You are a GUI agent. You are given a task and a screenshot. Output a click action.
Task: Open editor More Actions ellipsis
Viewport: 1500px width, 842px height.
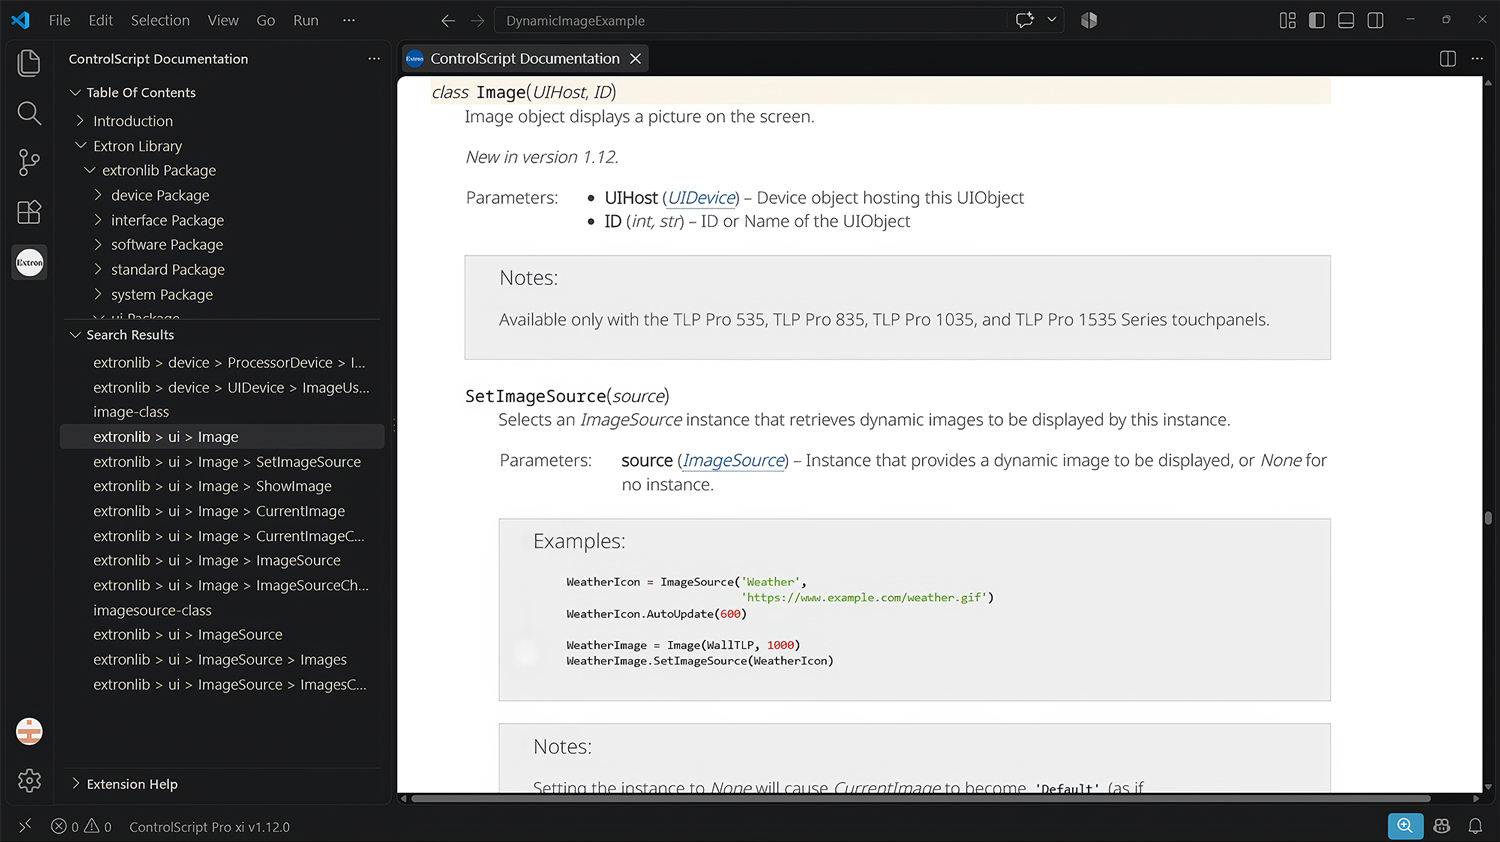pyautogui.click(x=1477, y=59)
